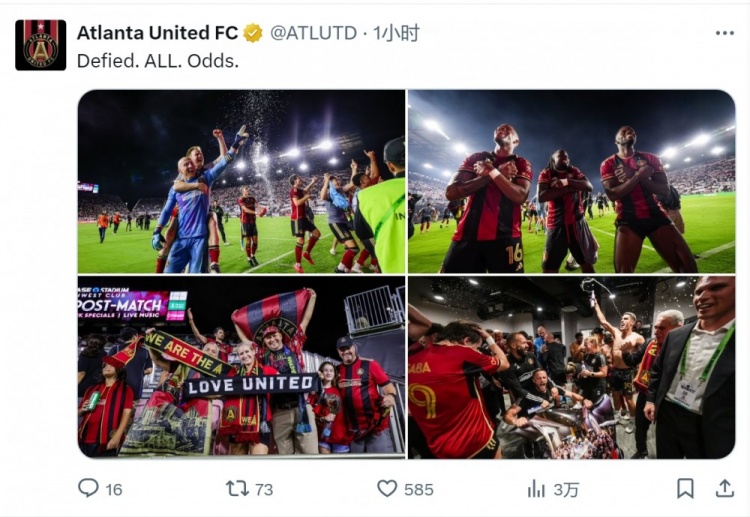
Task: Like the post with heart icon
Action: coord(387,488)
